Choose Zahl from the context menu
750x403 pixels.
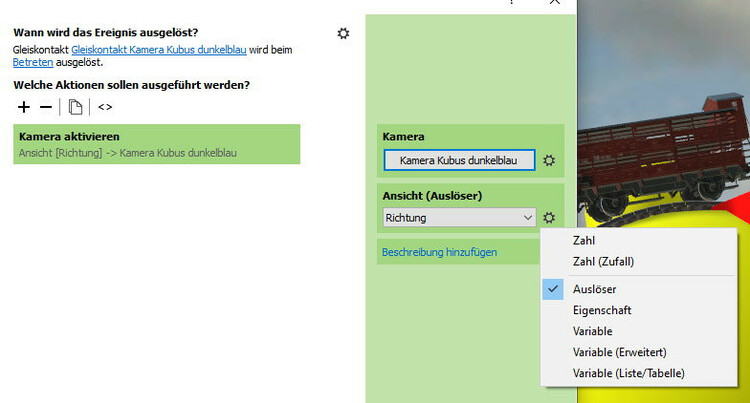pos(584,241)
